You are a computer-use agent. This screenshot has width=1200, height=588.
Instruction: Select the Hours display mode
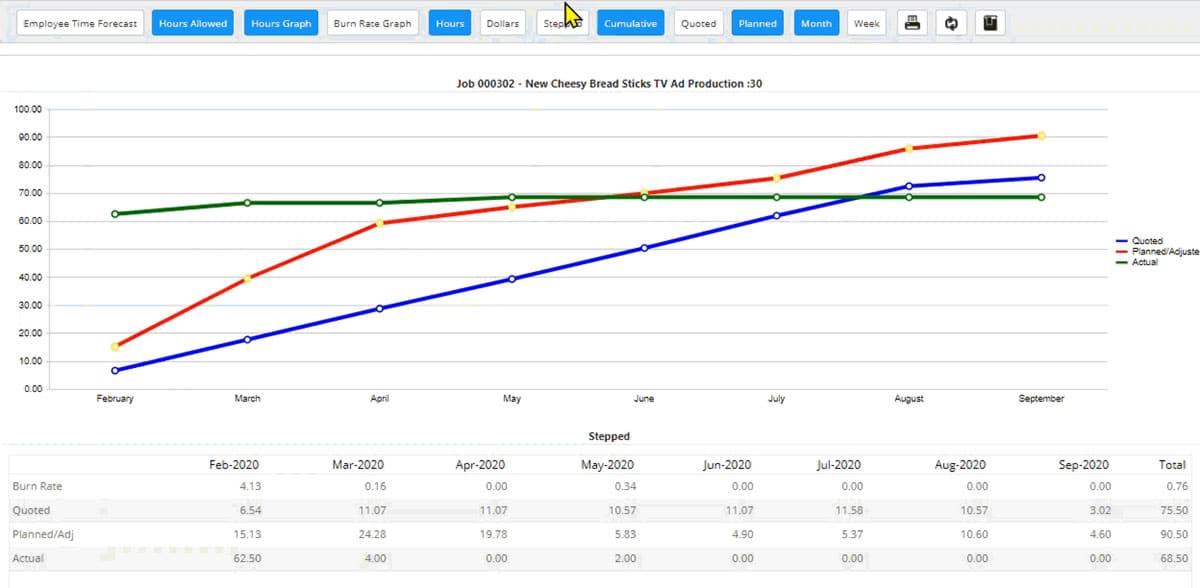(449, 22)
